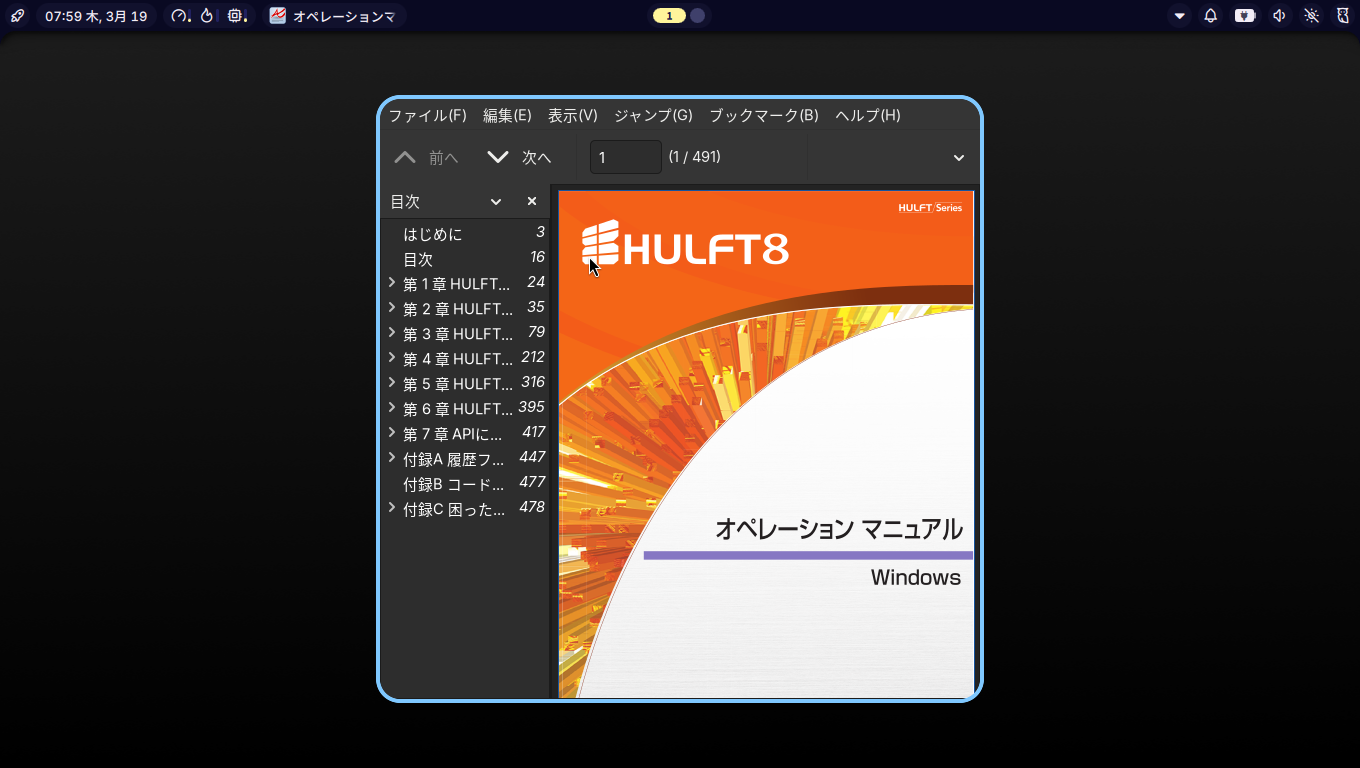1360x768 pixels.
Task: Click the processor chip monitor icon
Action: coord(236,16)
